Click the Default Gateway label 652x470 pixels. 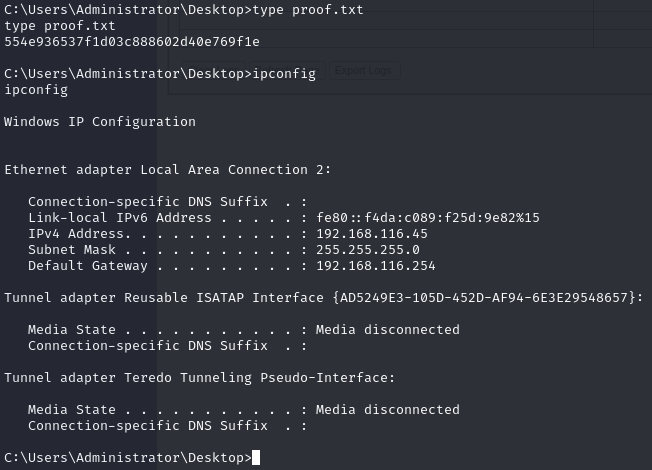coord(88,266)
